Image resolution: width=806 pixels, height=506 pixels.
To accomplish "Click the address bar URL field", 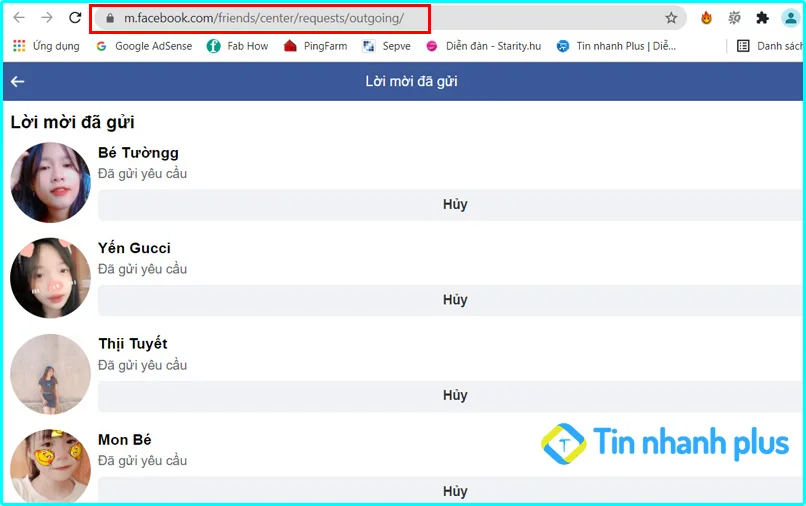I will point(391,19).
